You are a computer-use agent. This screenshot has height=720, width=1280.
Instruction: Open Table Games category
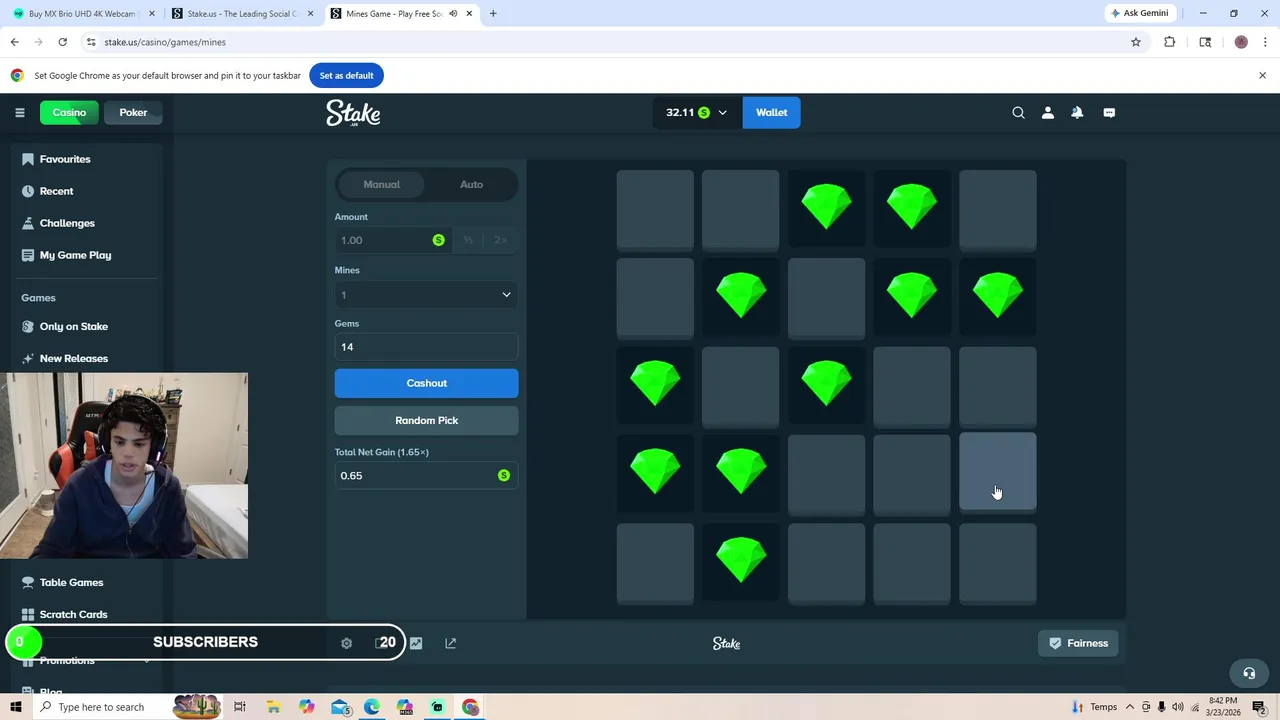(71, 582)
